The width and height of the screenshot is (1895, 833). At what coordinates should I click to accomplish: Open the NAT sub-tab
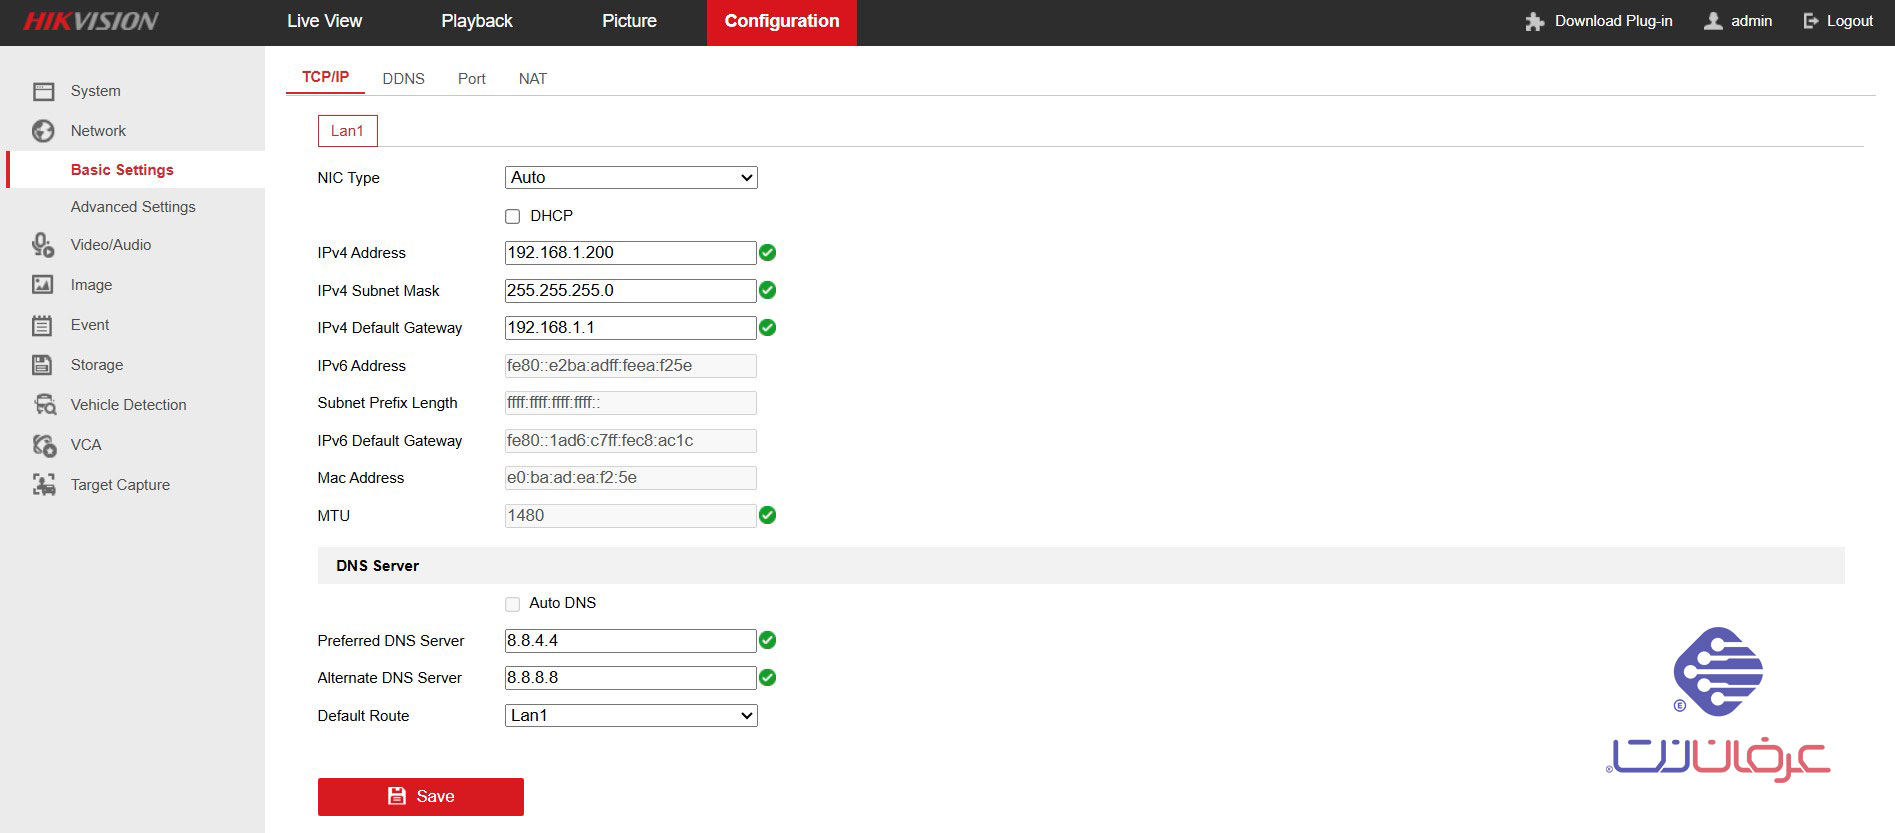tap(533, 79)
